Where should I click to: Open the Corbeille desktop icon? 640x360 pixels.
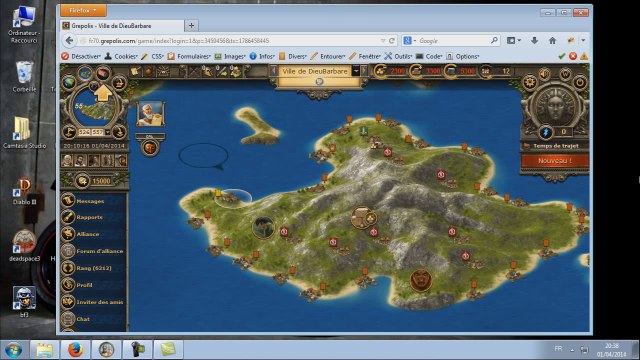[x=24, y=77]
